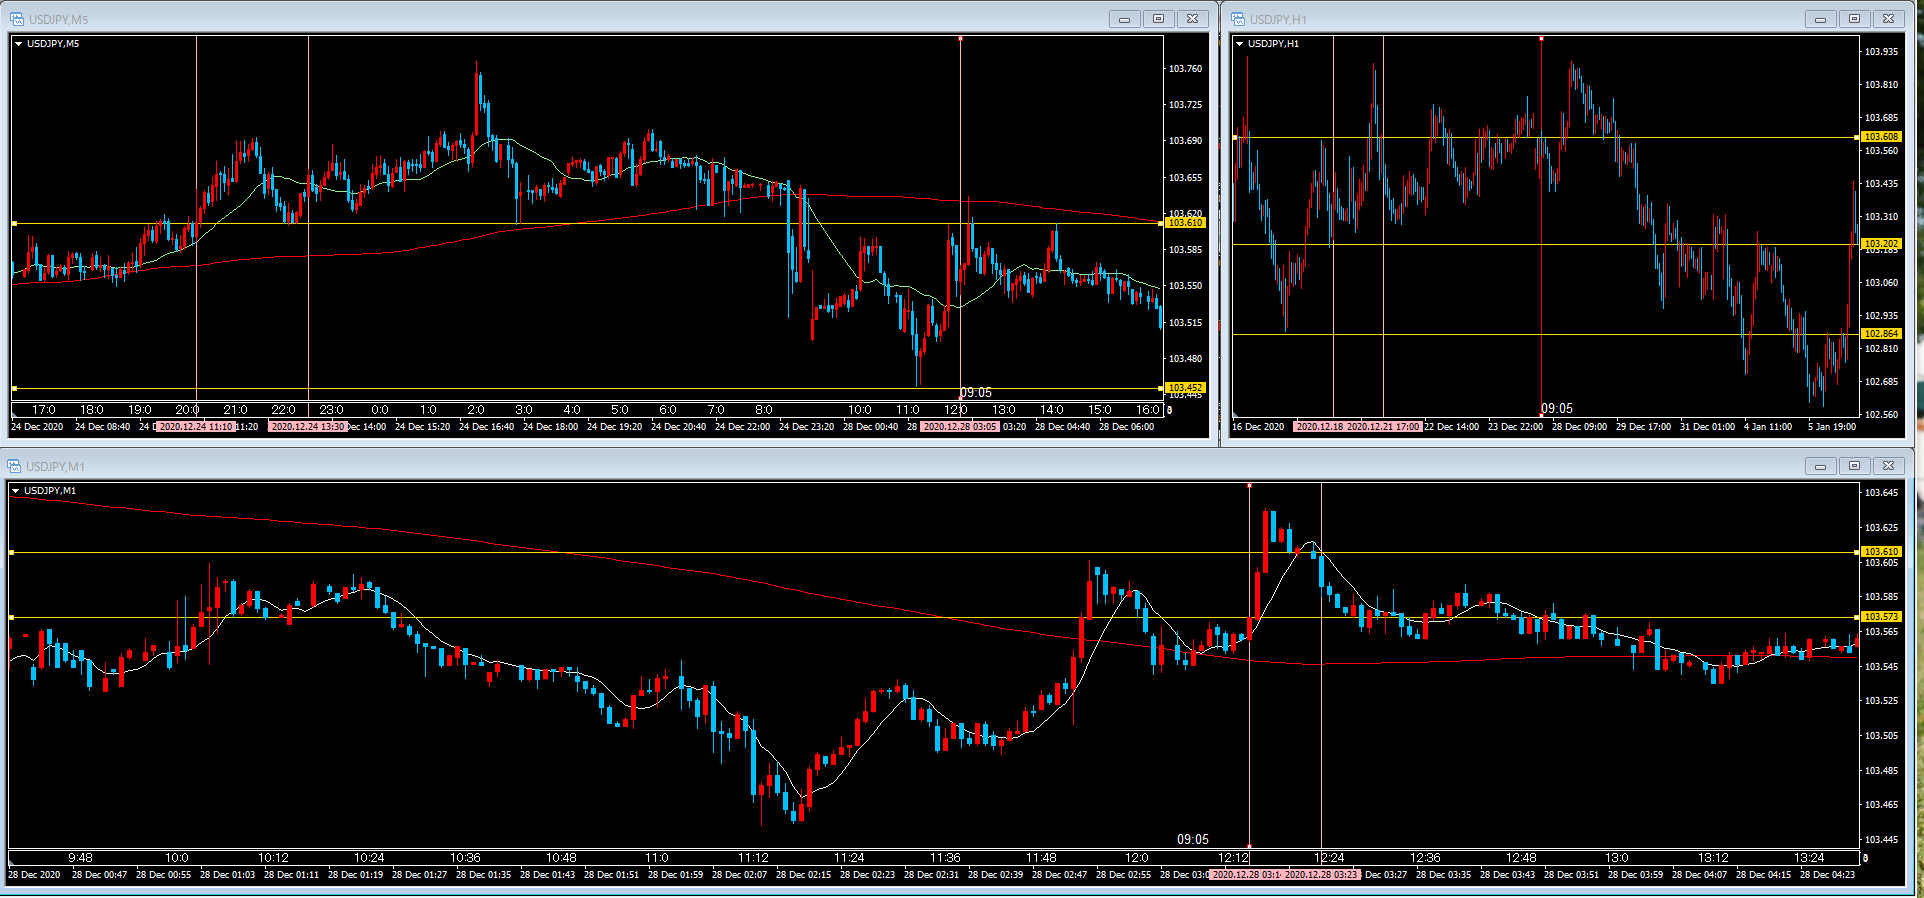The image size is (1924, 898).
Task: Click the 2020.12.24 13:30 date marker
Action: click(308, 427)
